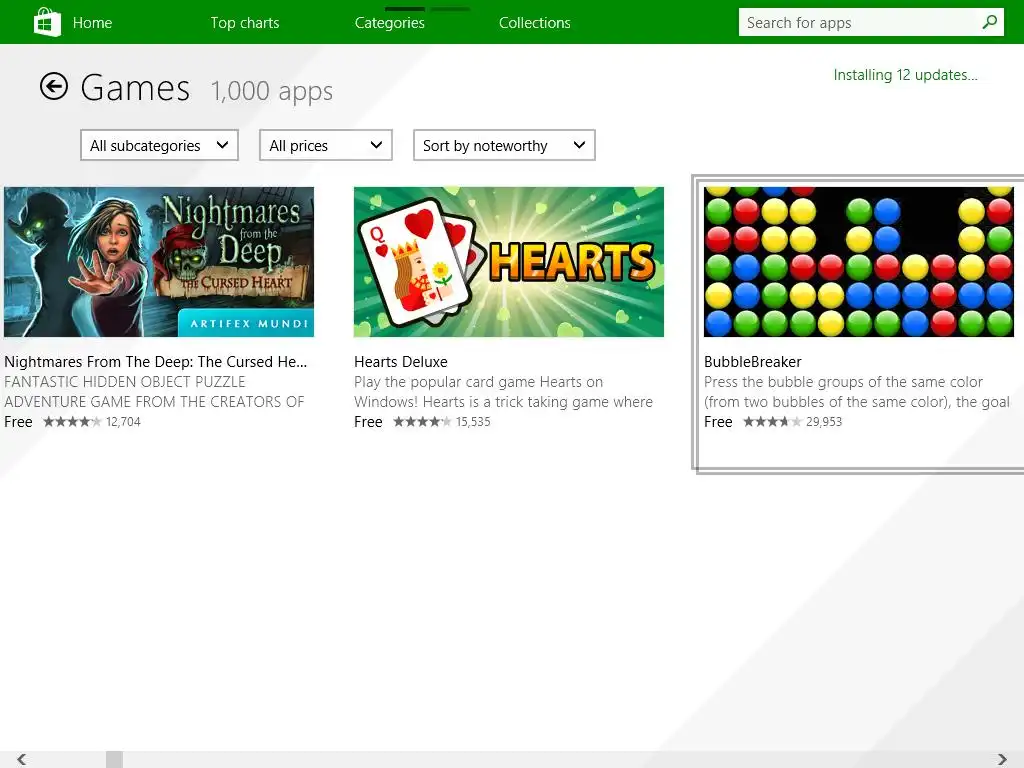Go back using the circled arrow icon
Screen dimensions: 1024x768
(54, 86)
